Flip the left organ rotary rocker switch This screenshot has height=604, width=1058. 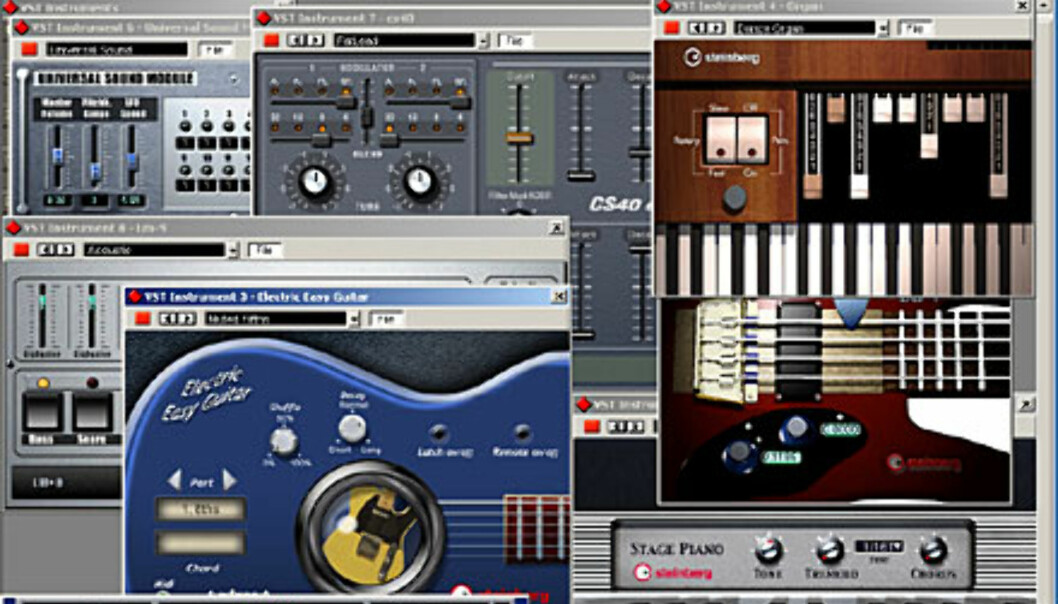click(x=720, y=139)
